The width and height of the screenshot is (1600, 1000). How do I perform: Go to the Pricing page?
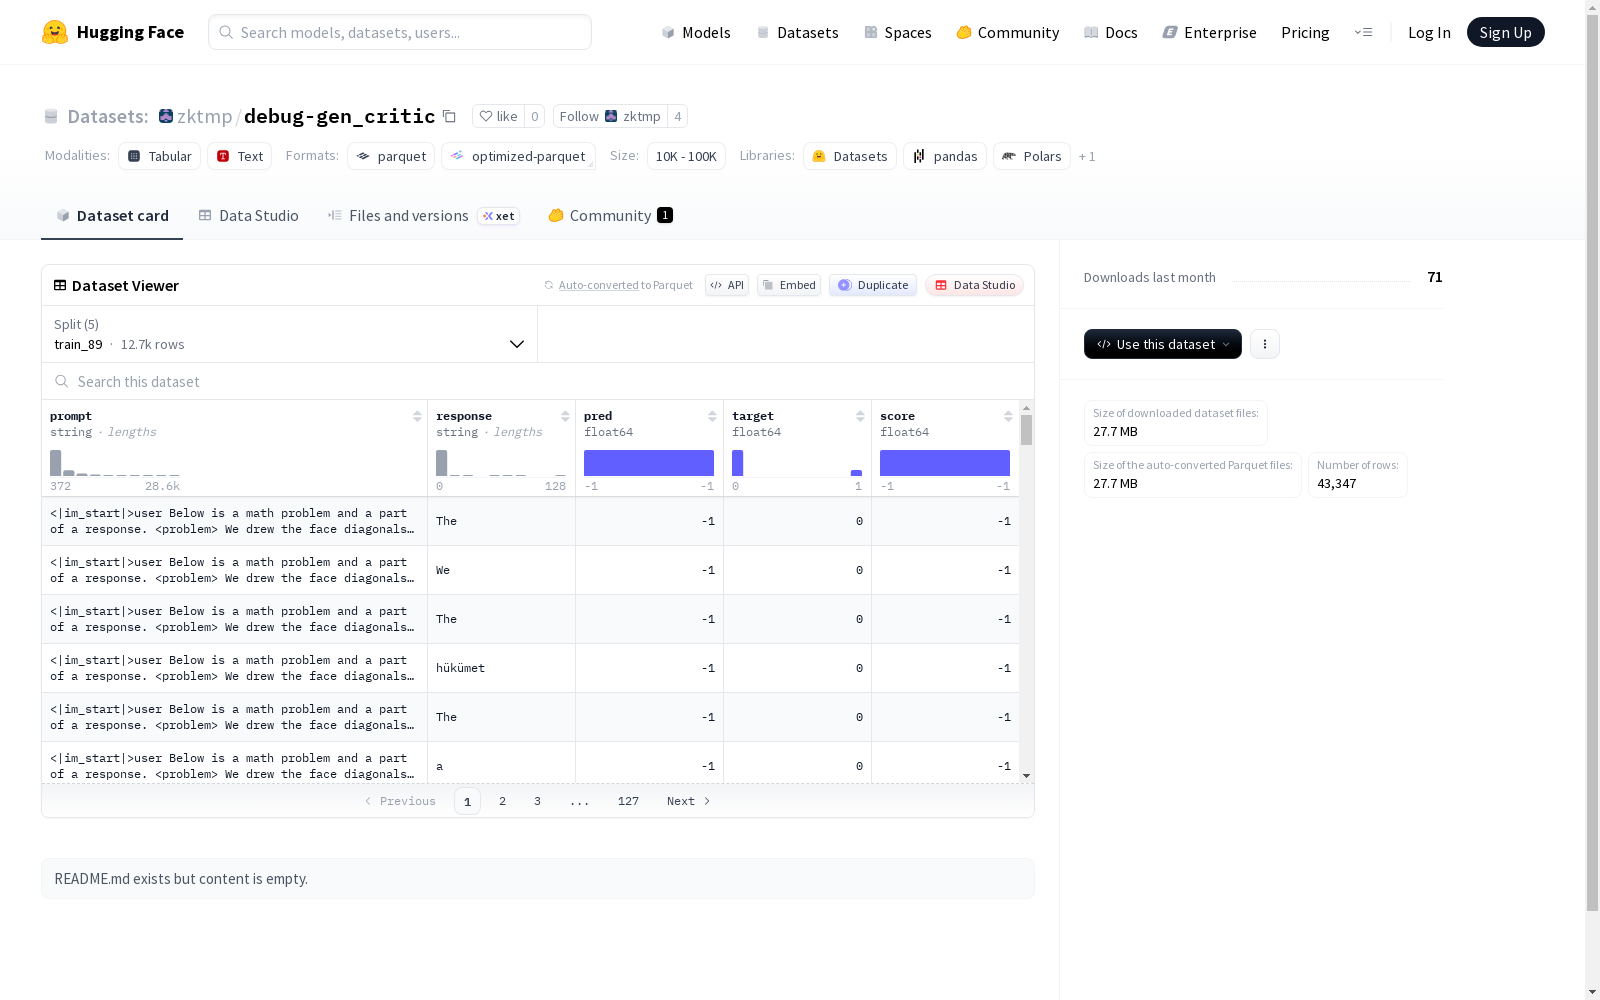point(1305,32)
